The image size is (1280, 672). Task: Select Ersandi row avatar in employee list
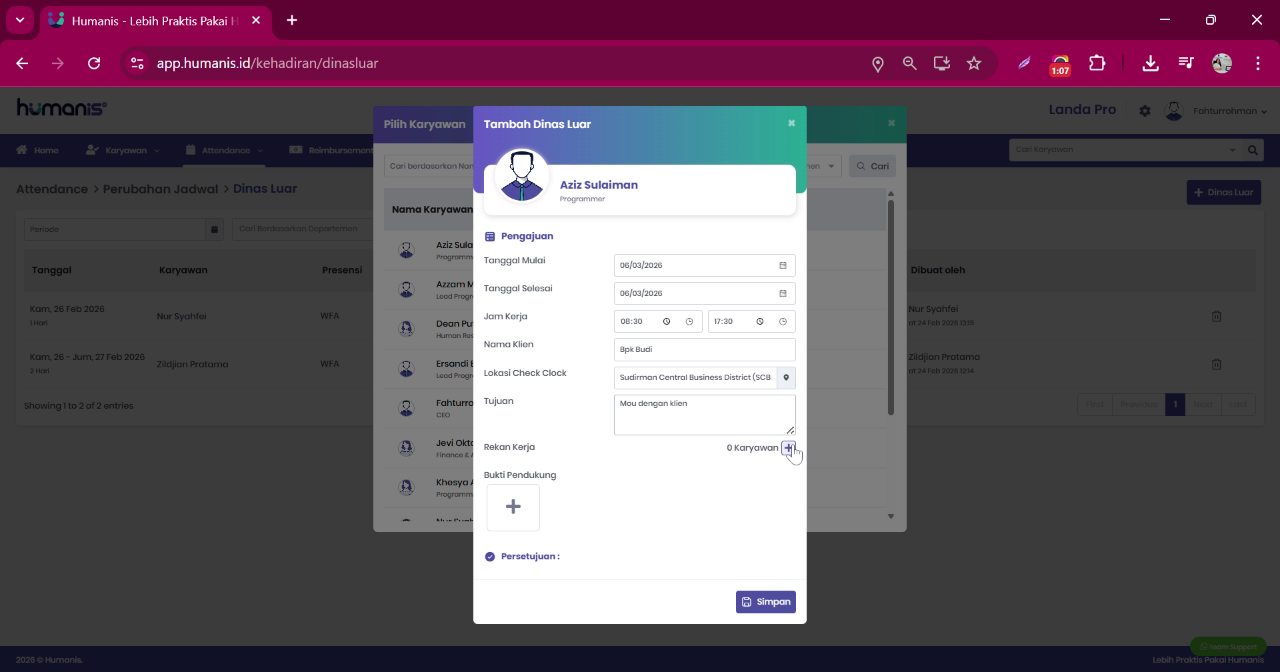(x=406, y=369)
